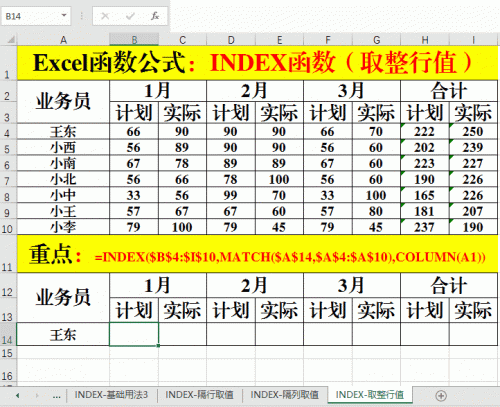Switch to the INDEX-隔列取值 sheet tab
This screenshot has width=500, height=407.
pyautogui.click(x=284, y=395)
